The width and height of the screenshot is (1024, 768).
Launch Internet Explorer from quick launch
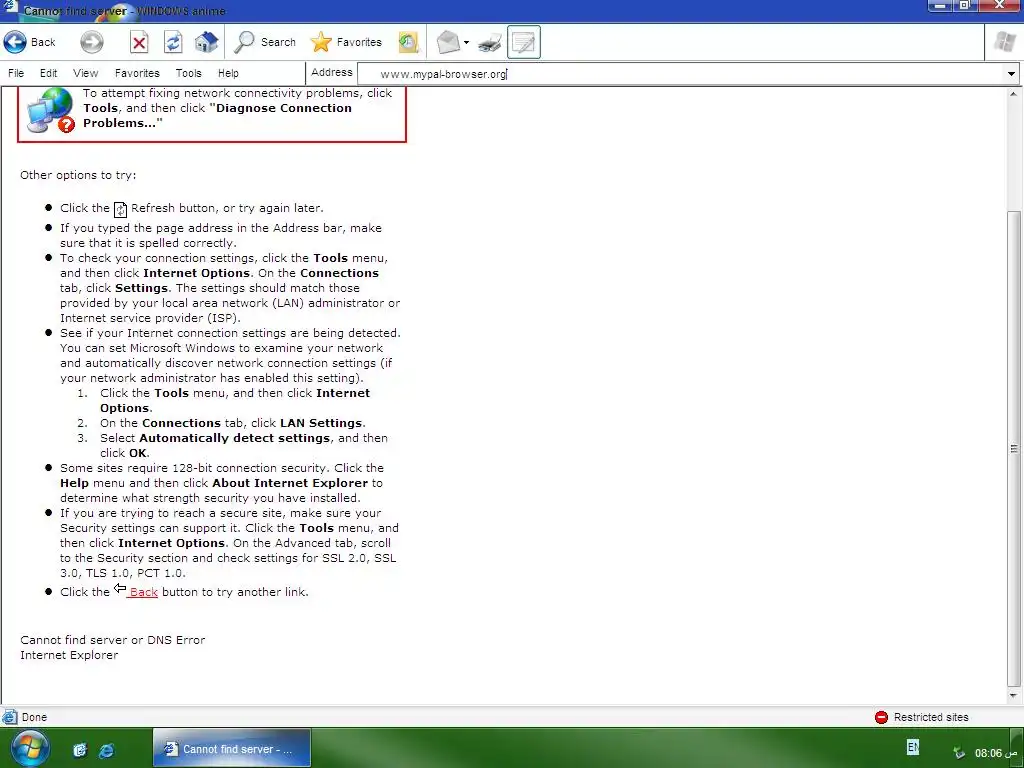click(106, 750)
